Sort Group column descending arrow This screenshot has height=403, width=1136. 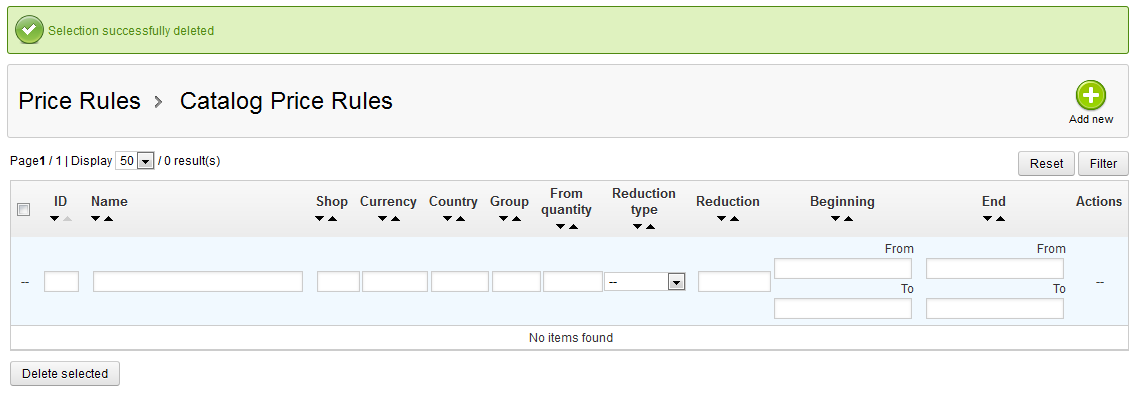tap(503, 219)
